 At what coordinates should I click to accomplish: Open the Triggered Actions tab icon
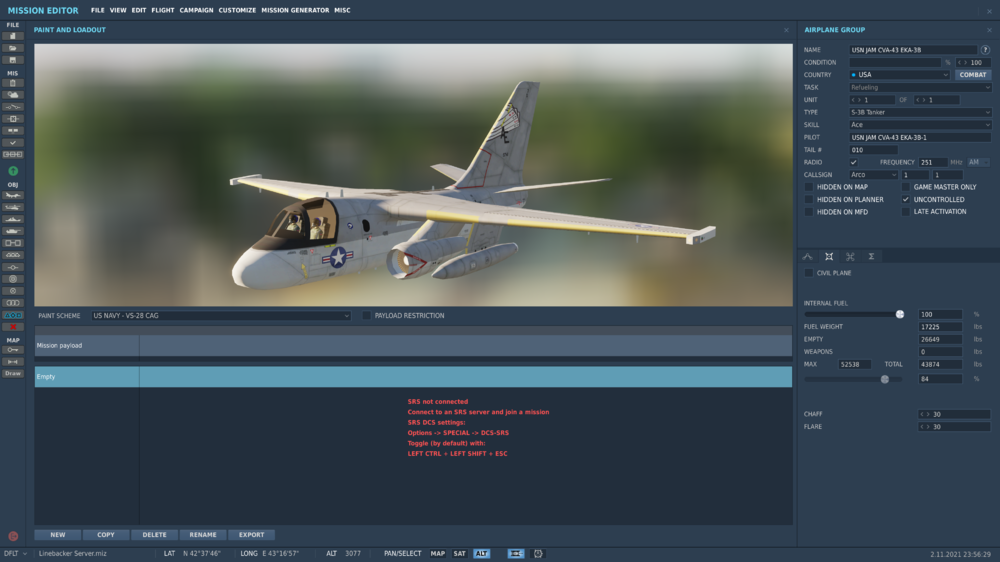click(x=850, y=256)
